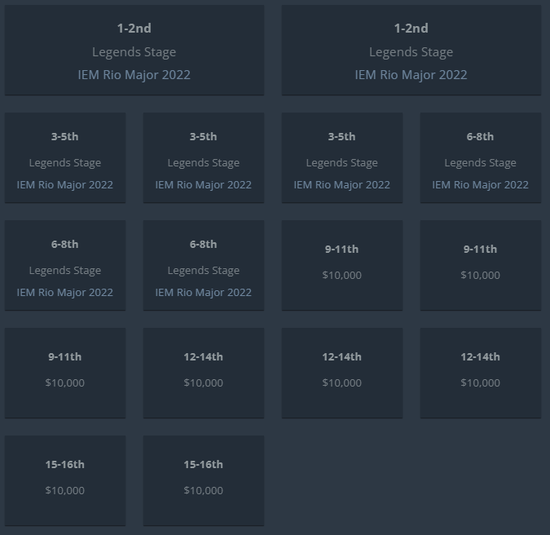550x535 pixels.
Task: Select the leftmost 12-14th placement card
Action: coord(203,373)
